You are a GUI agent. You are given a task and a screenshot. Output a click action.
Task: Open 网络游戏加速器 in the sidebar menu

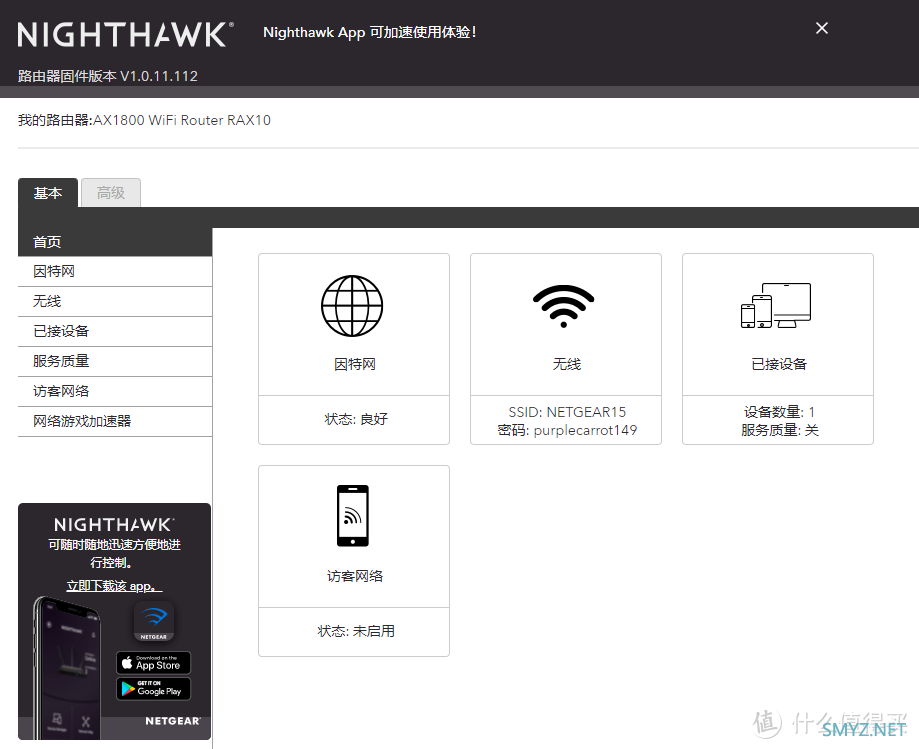pyautogui.click(x=115, y=421)
